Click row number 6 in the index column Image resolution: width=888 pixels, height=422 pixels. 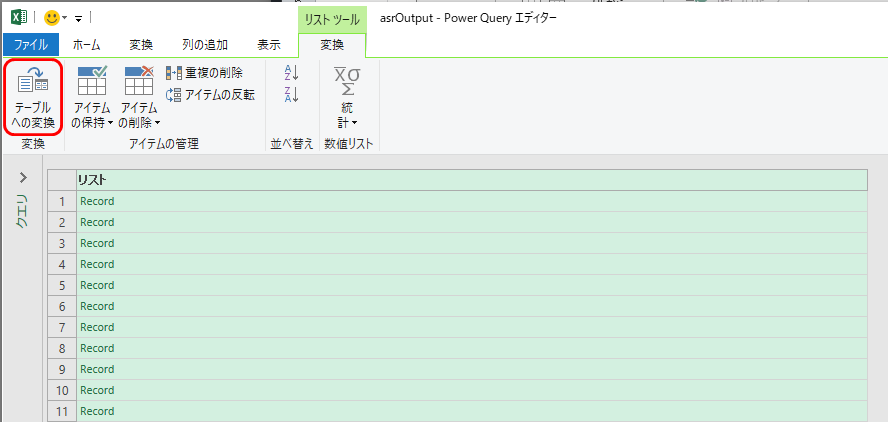coord(62,306)
